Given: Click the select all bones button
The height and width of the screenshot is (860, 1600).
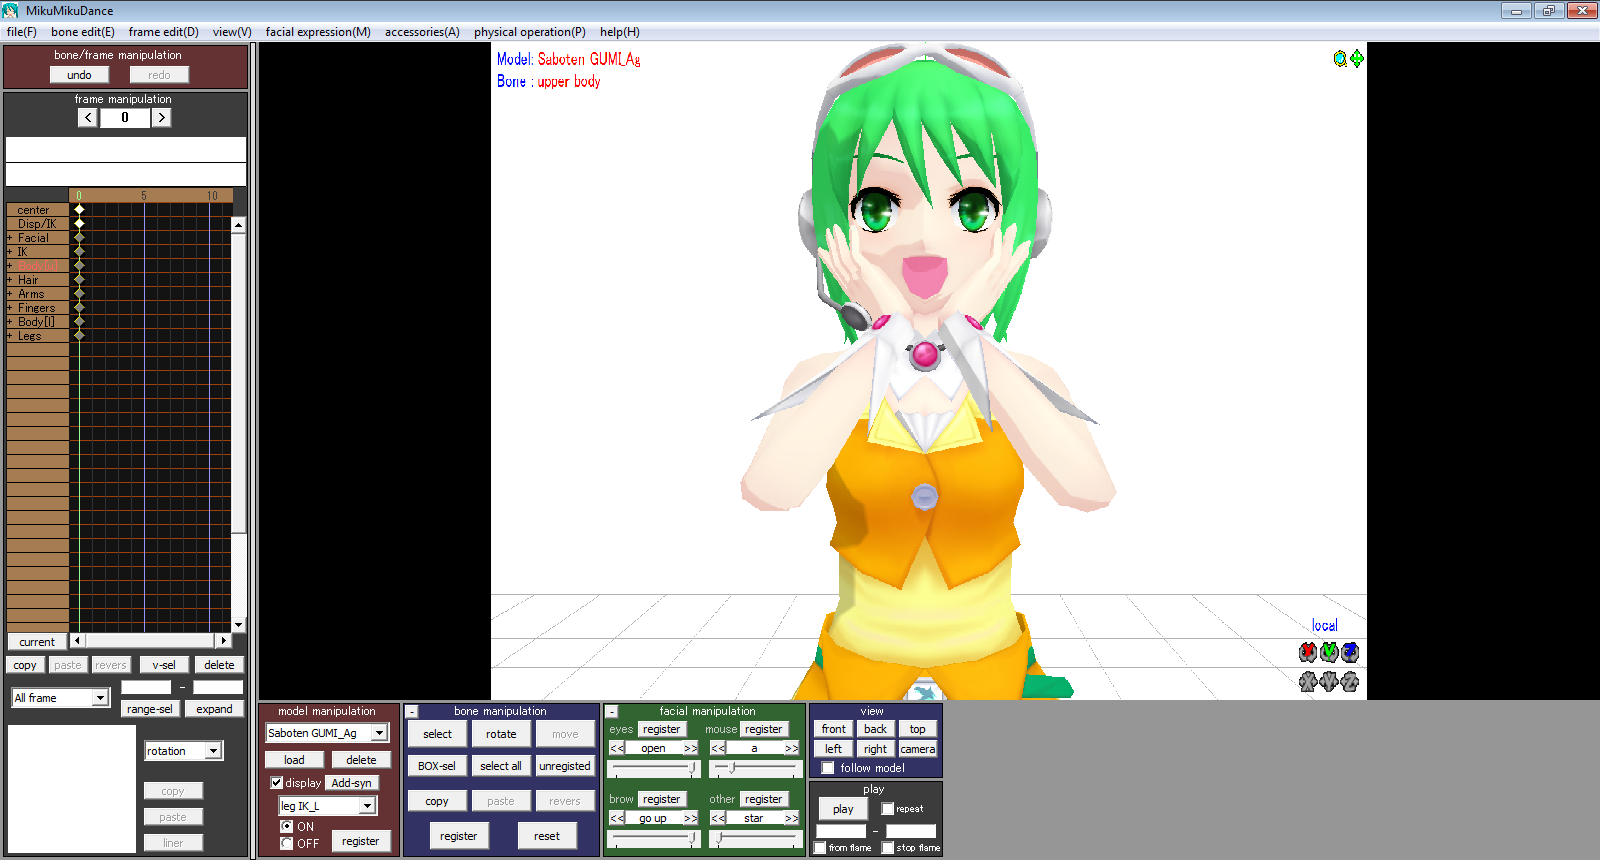Looking at the screenshot, I should [x=501, y=766].
